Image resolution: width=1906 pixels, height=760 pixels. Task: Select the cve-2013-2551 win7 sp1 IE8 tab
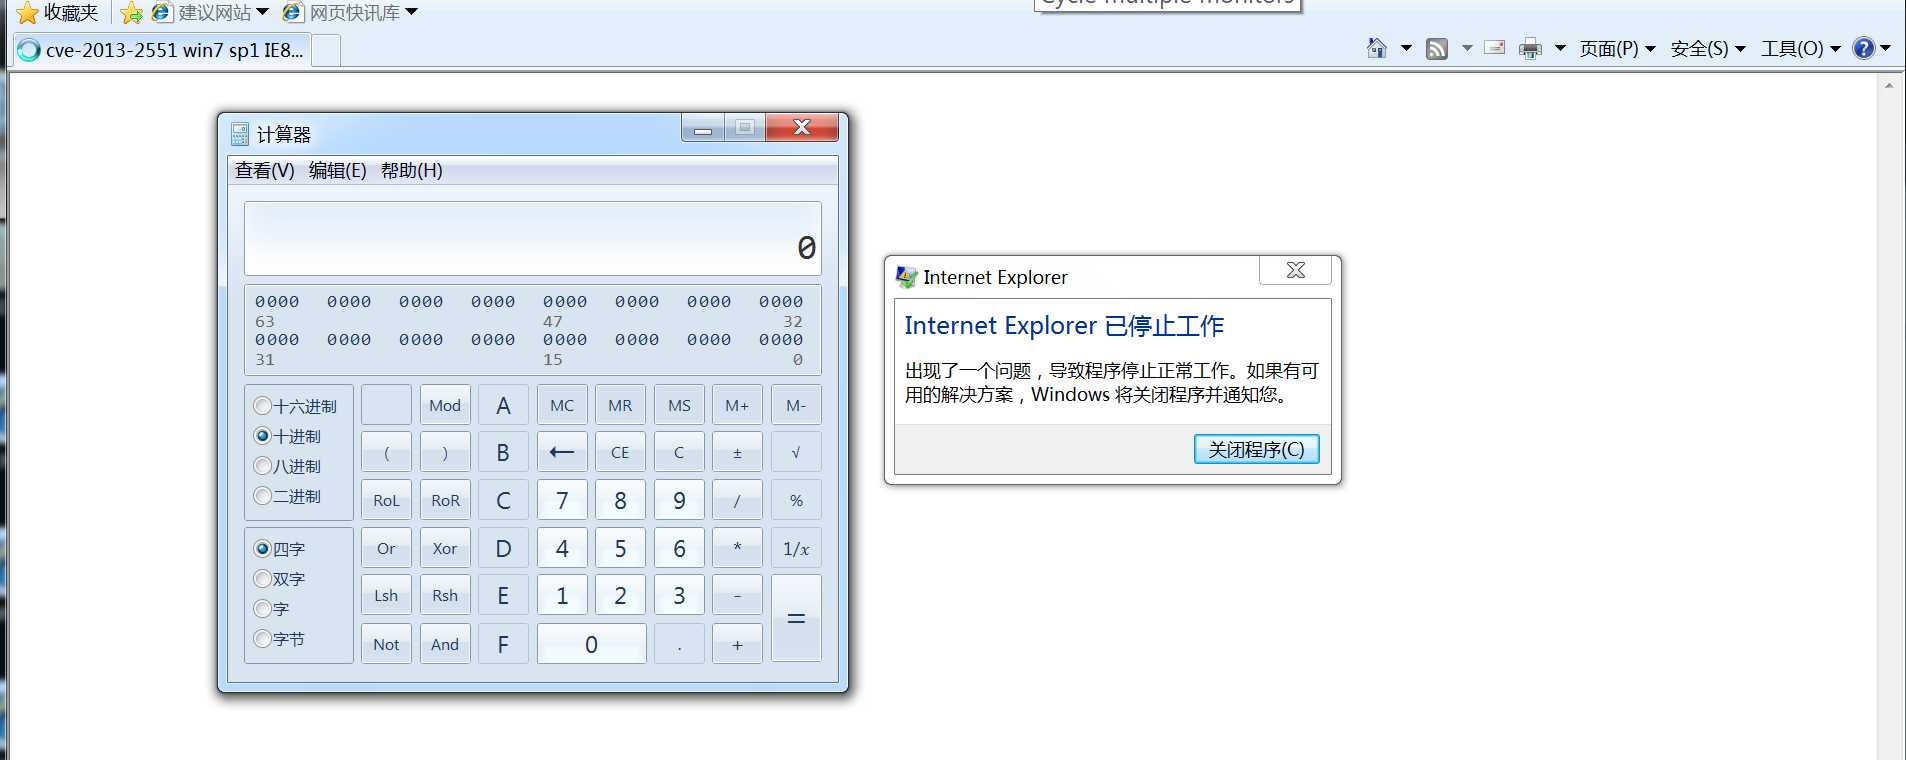pos(161,50)
